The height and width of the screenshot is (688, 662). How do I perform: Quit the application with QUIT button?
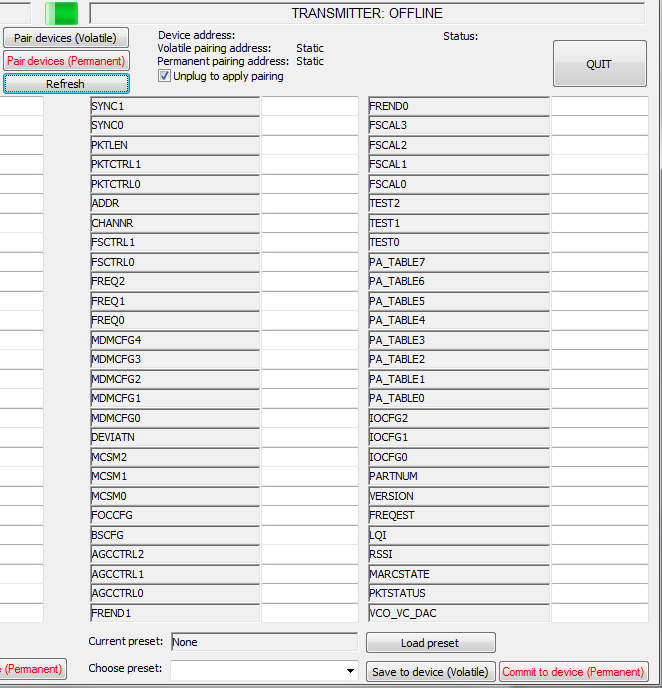pos(600,64)
